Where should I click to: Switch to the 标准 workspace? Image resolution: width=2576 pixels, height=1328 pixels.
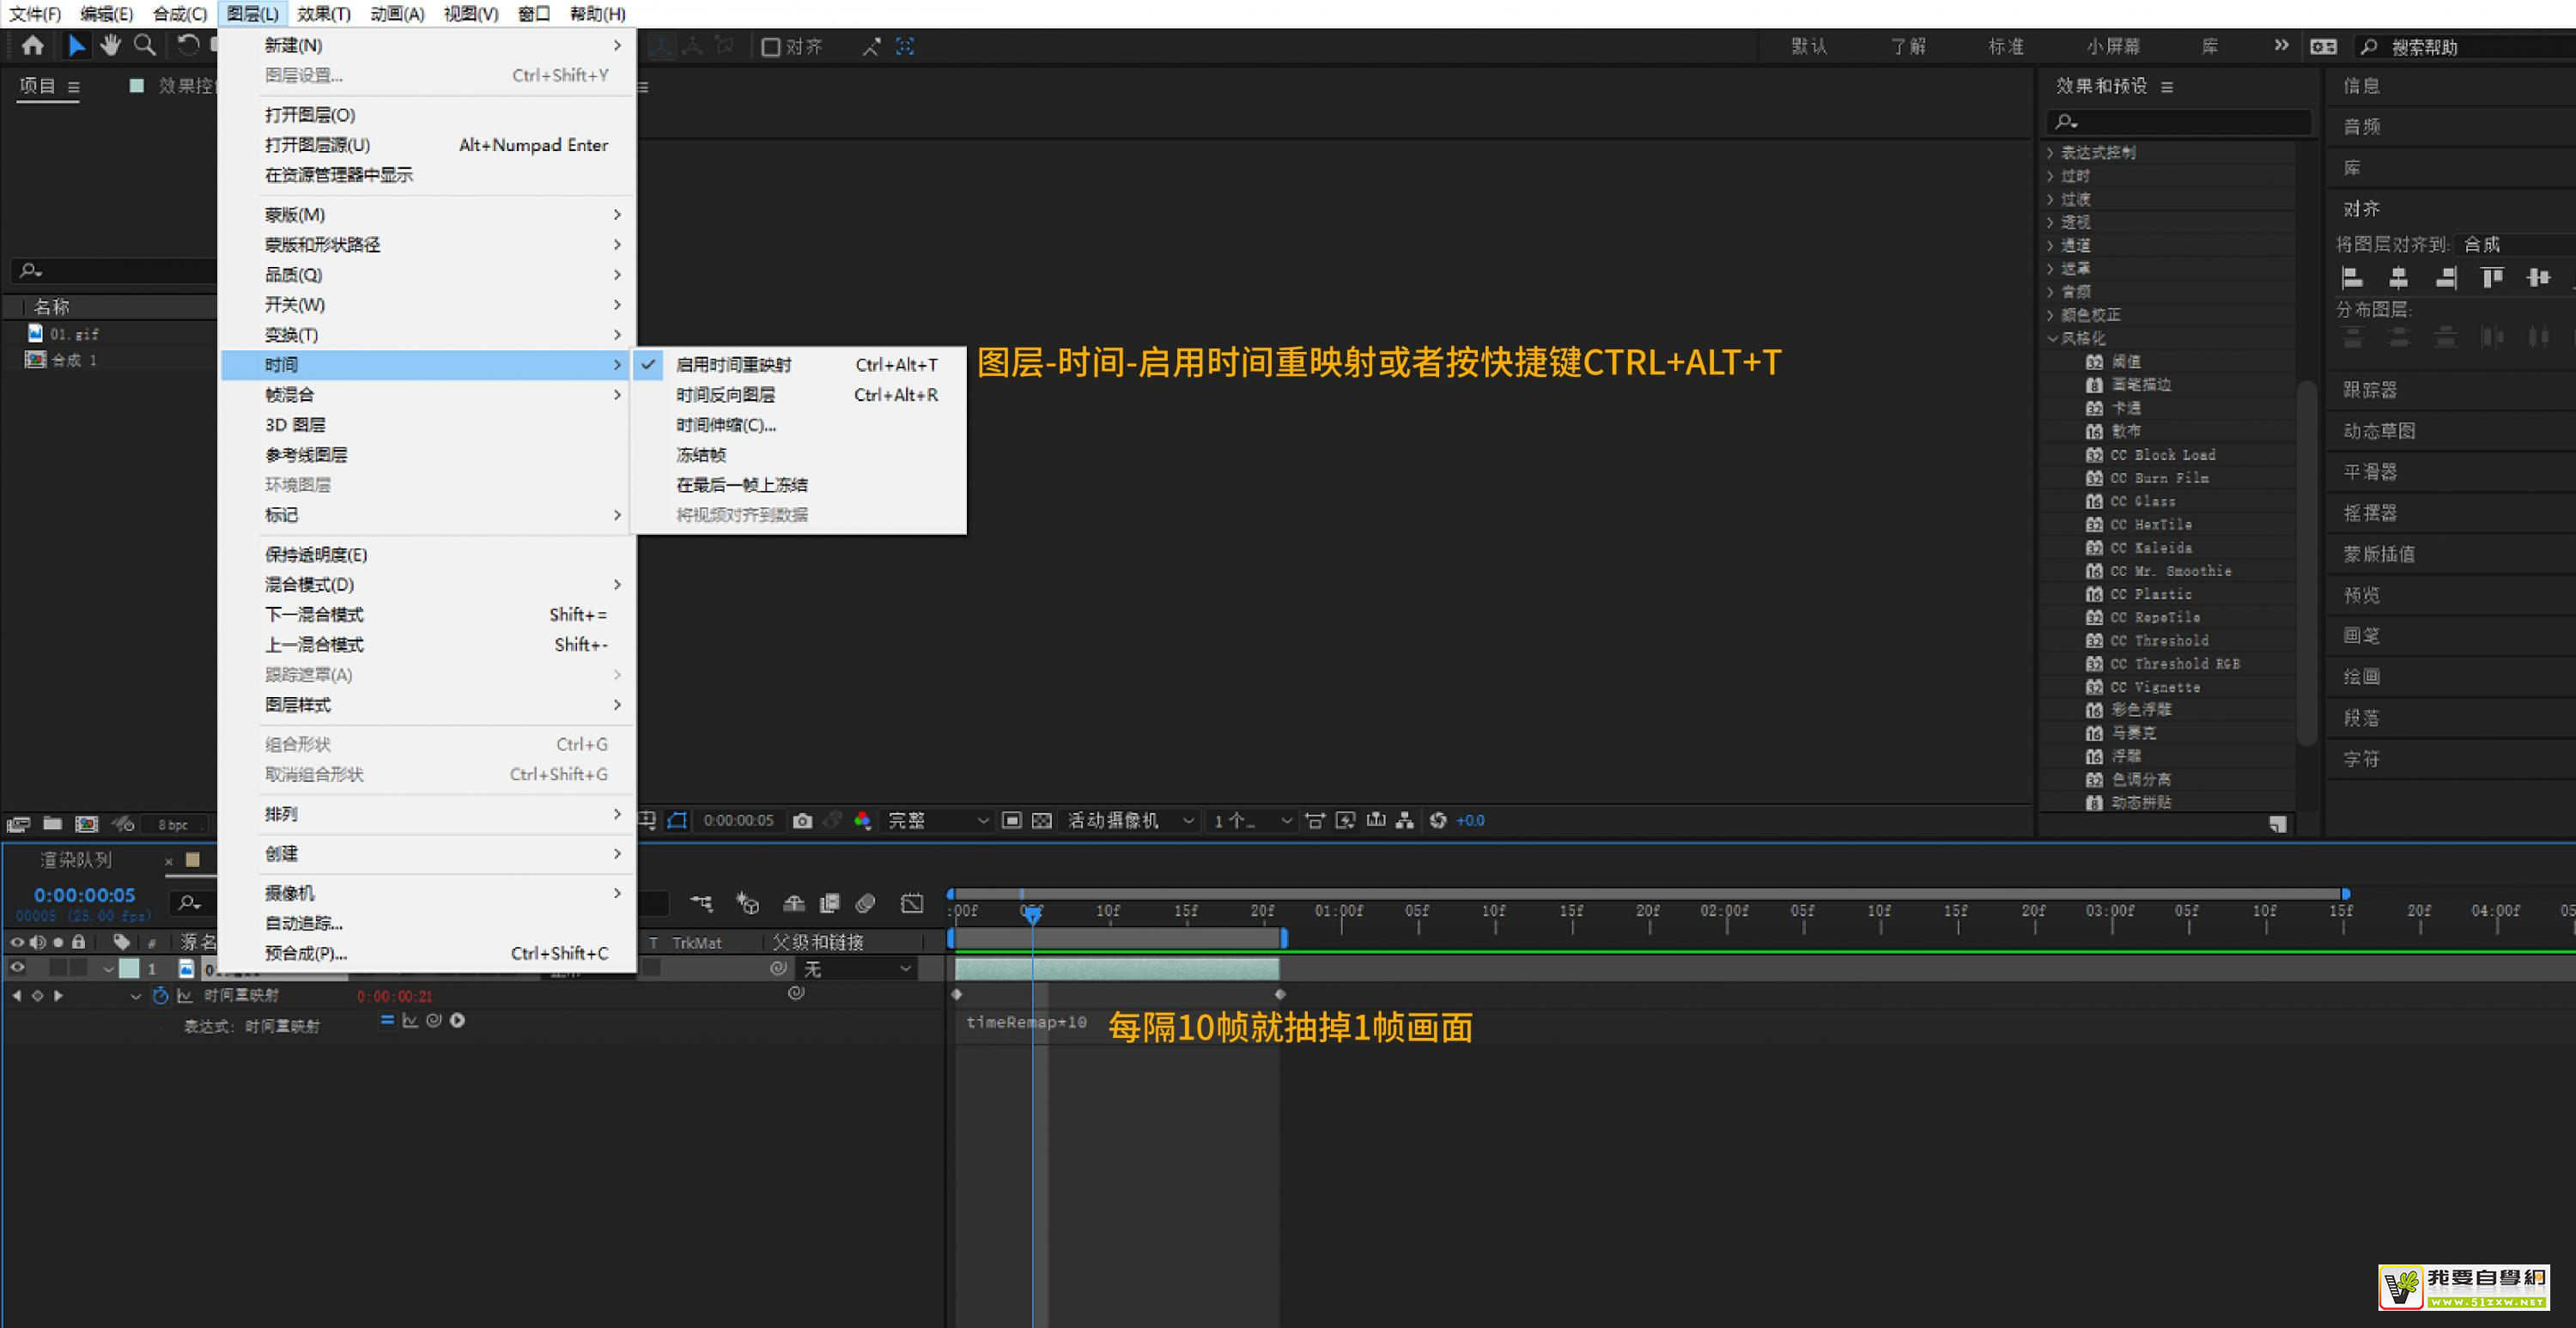pos(2005,47)
